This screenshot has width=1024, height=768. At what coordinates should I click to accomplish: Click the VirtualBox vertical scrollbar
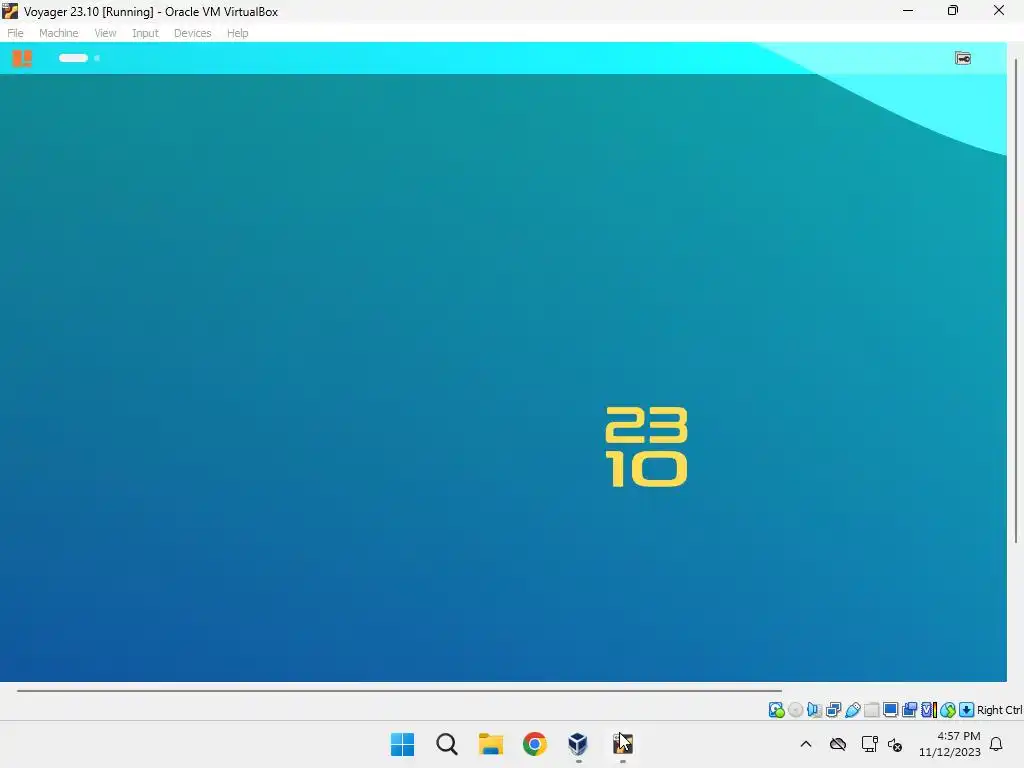1016,300
